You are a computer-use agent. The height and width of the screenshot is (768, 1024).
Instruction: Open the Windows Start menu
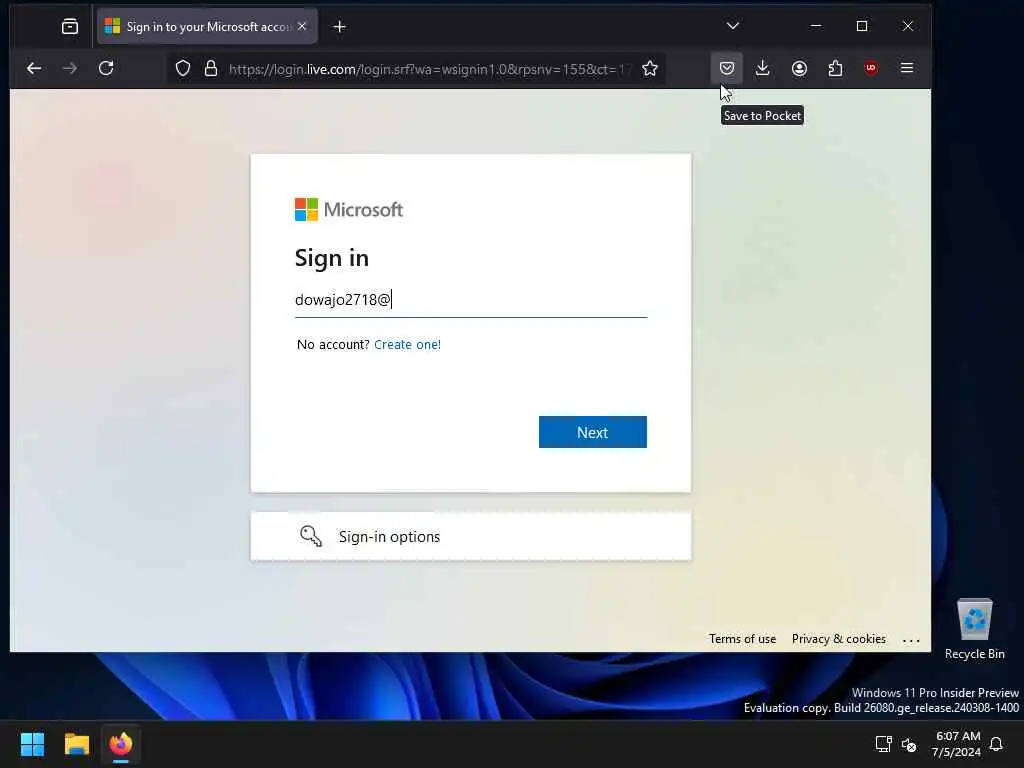(x=32, y=744)
